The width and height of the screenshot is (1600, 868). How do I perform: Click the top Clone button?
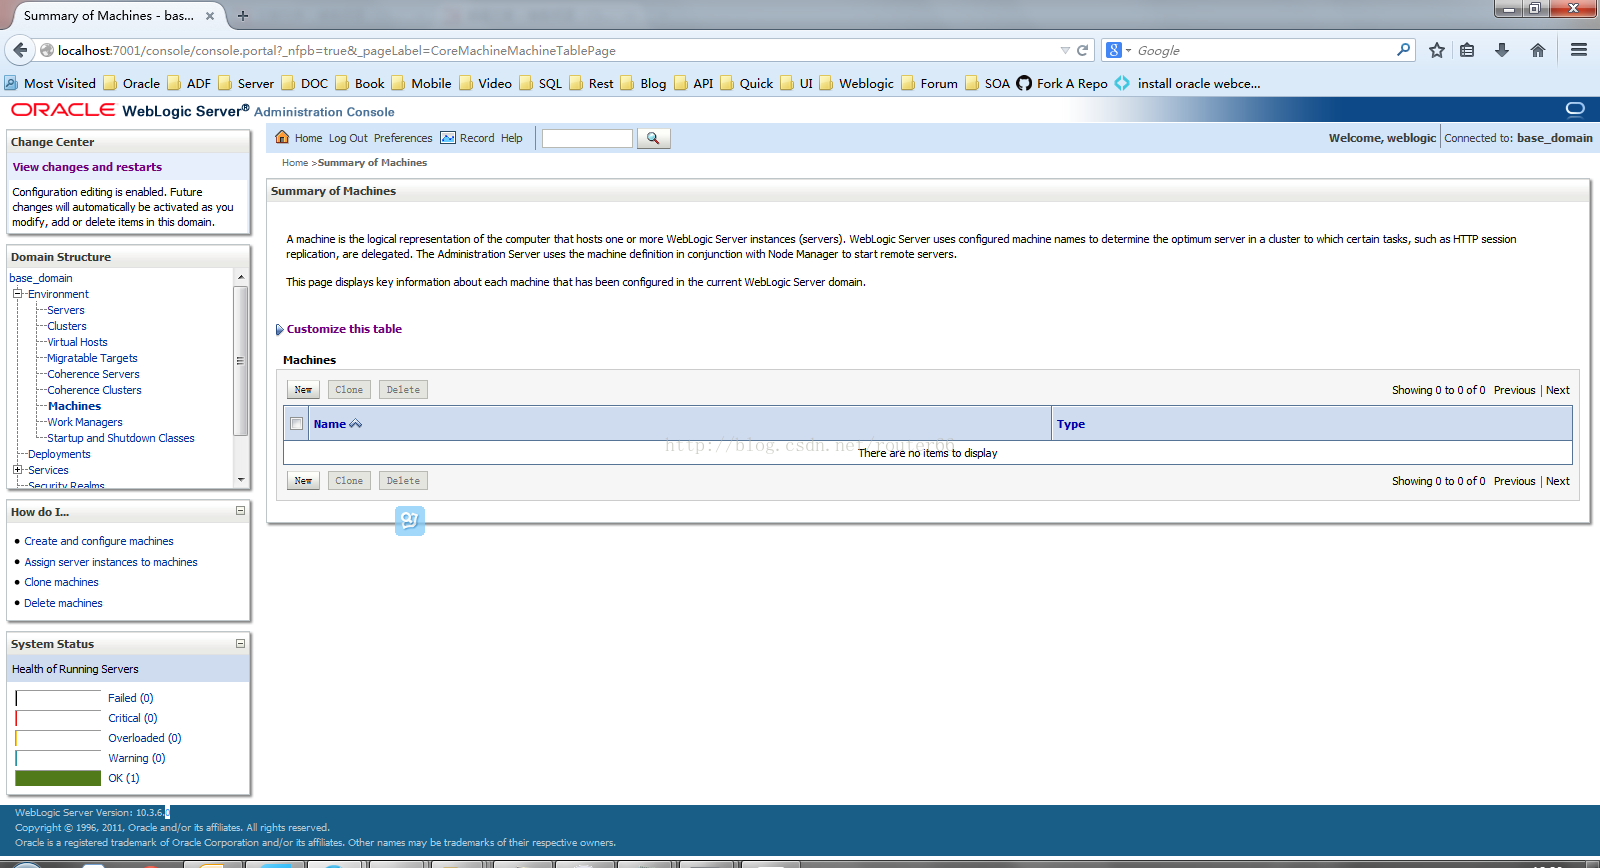tap(349, 390)
